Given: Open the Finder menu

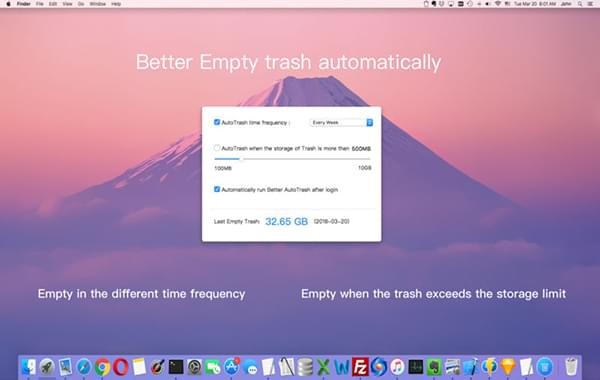Looking at the screenshot, I should [x=23, y=4].
